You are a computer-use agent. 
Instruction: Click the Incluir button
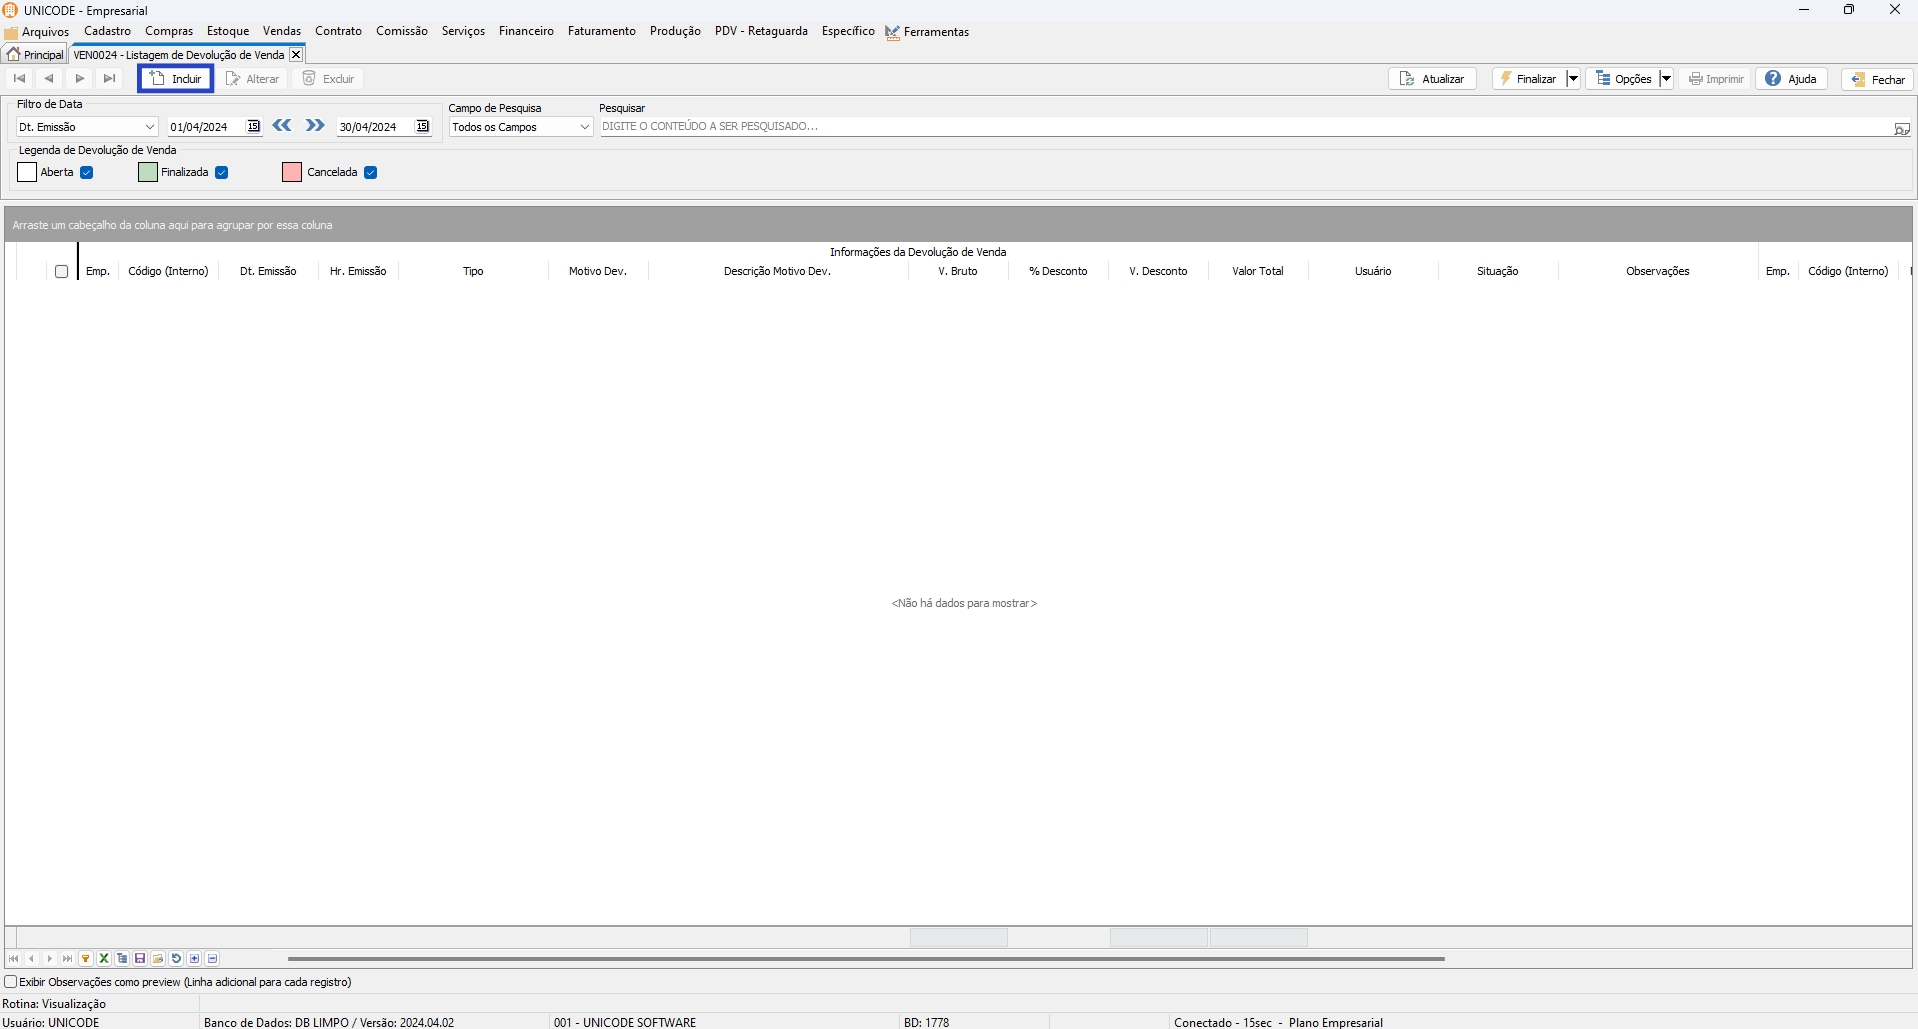point(176,79)
